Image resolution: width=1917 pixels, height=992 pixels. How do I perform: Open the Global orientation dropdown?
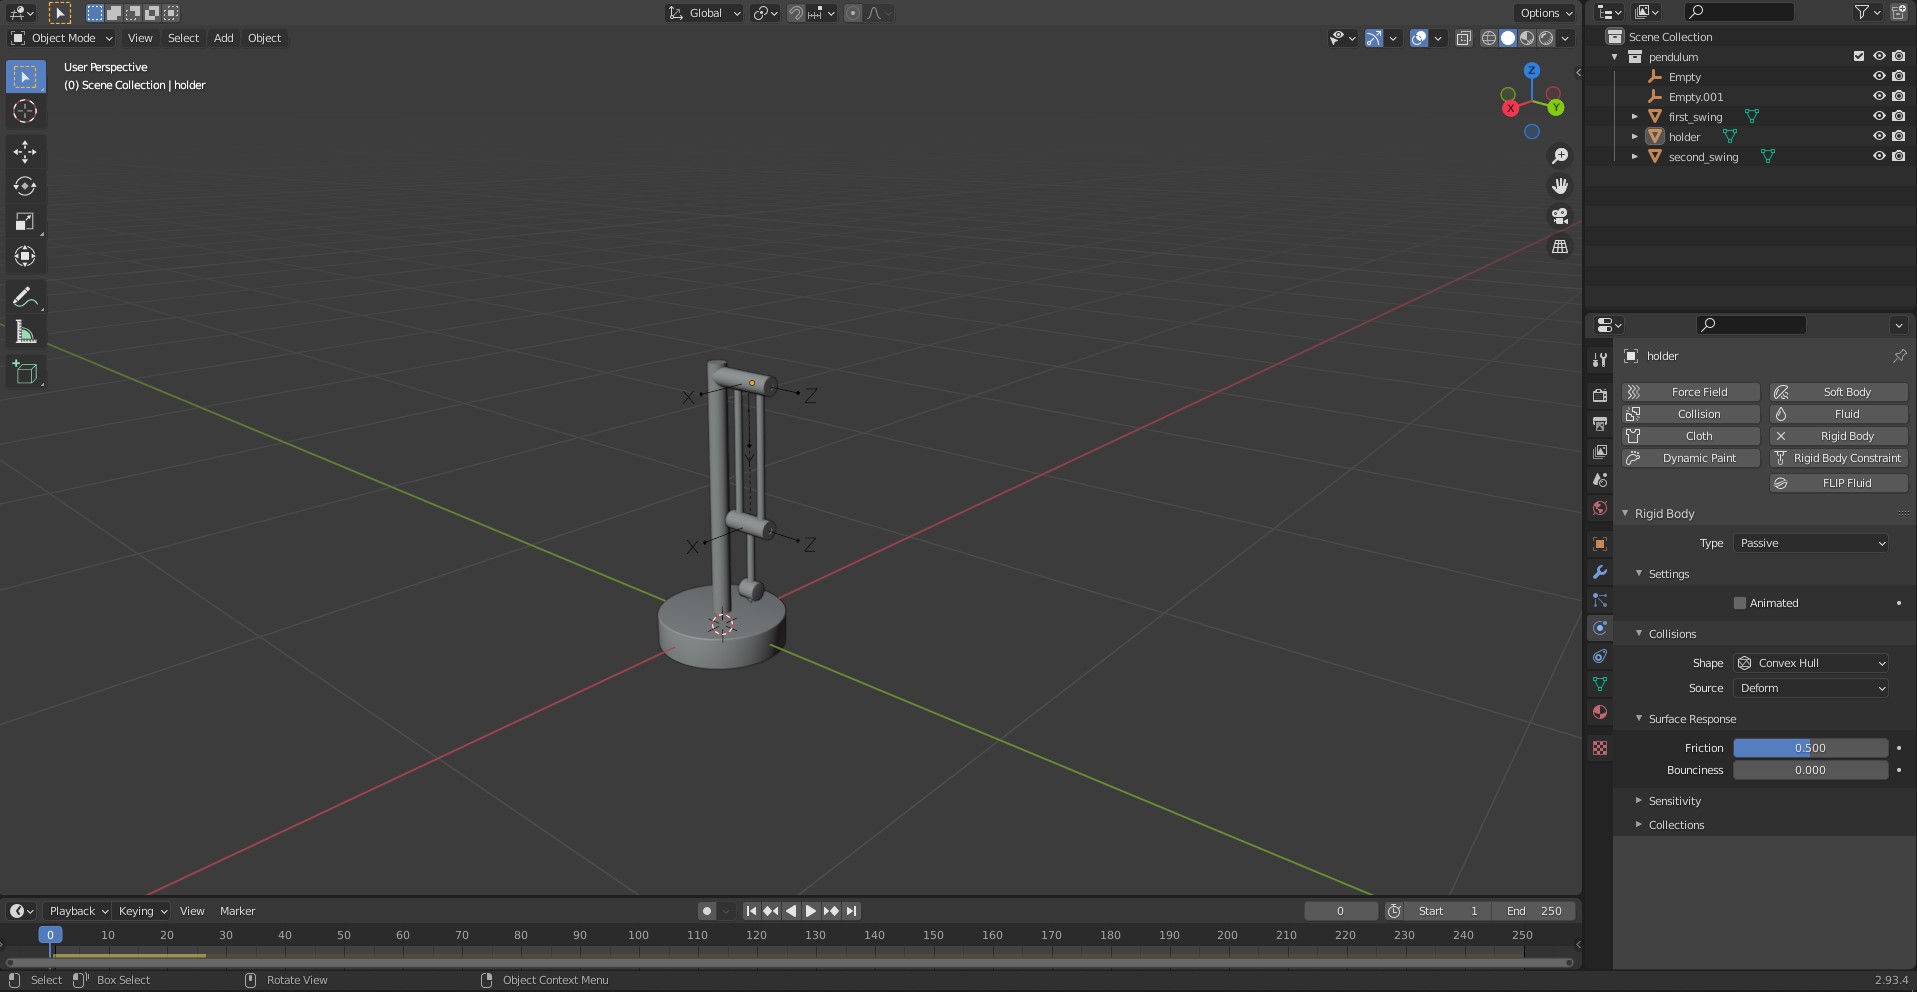[x=705, y=13]
